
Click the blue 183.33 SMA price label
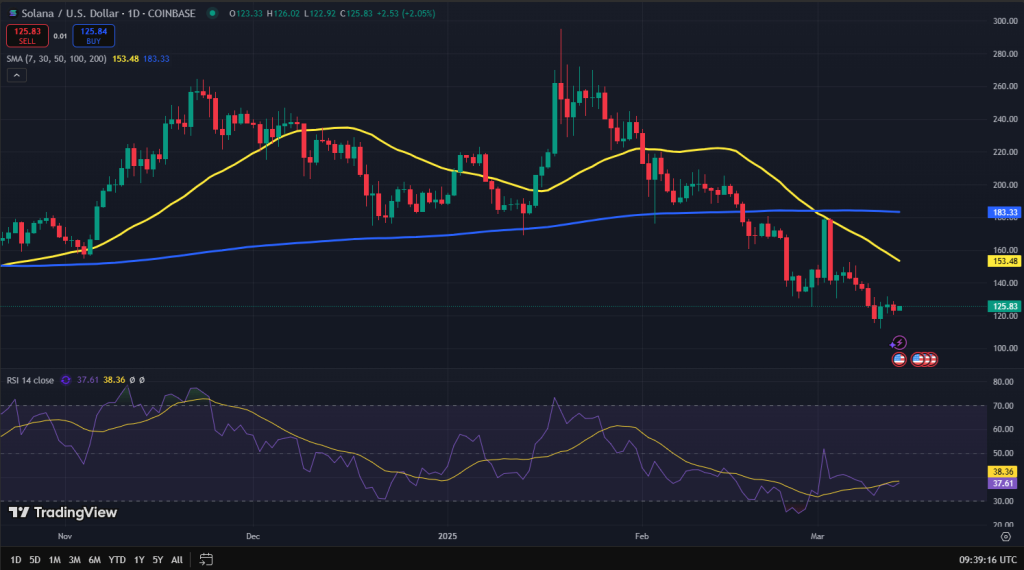click(x=1004, y=212)
